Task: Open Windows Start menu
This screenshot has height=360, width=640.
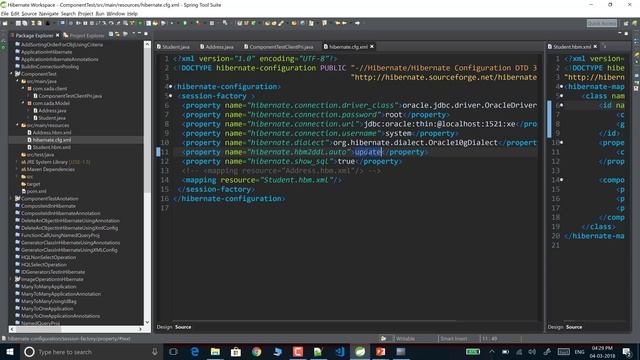Action: (x=9, y=352)
